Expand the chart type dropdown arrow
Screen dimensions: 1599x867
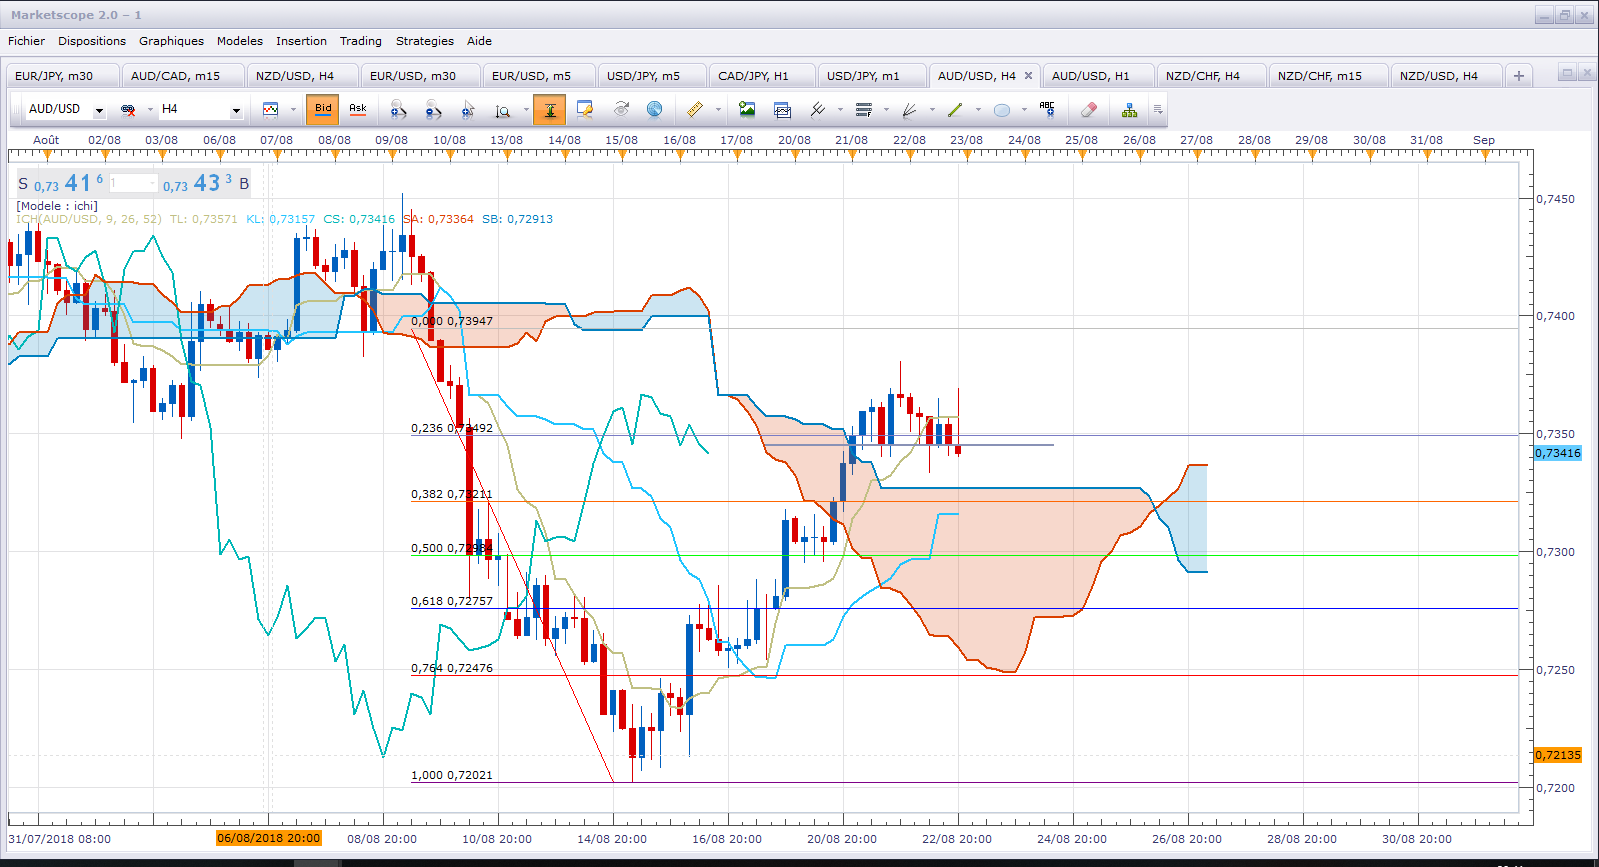(x=293, y=110)
